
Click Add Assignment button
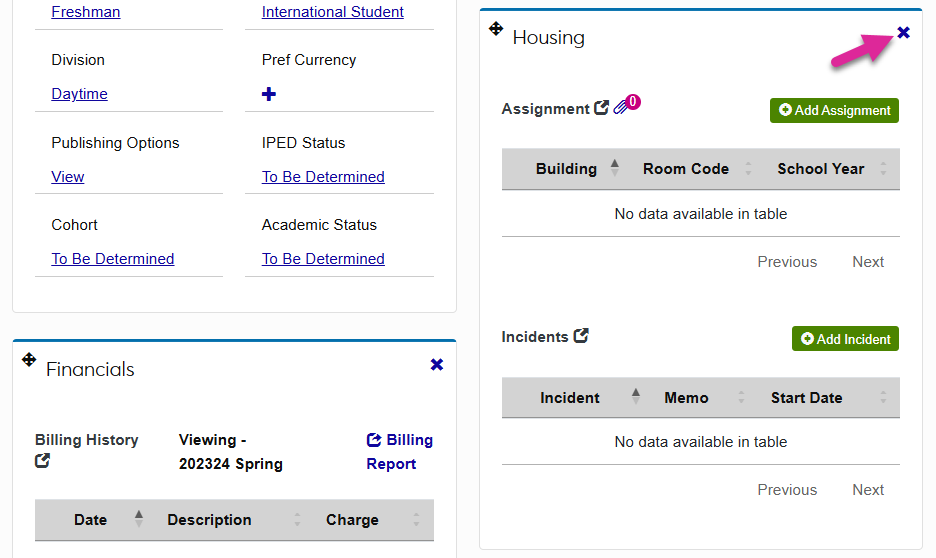pyautogui.click(x=834, y=110)
